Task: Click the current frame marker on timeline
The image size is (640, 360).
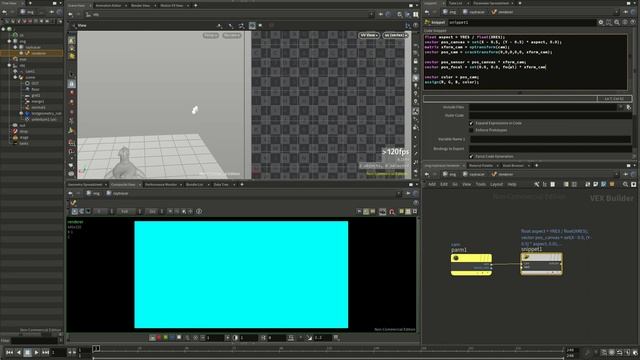Action: pos(96,349)
